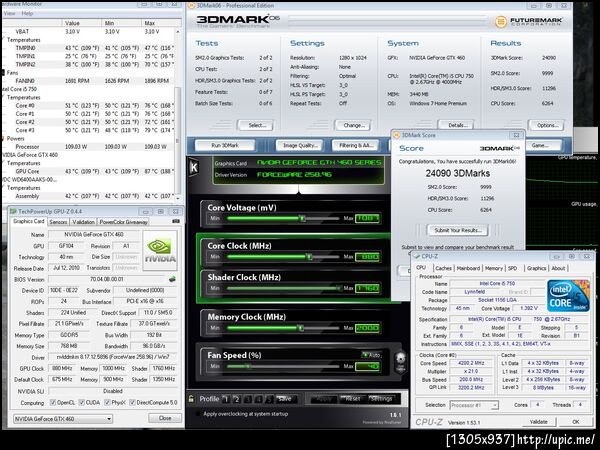Image resolution: width=600 pixels, height=450 pixels.
Task: Switch to the SPD tab in CPU-Z
Action: (x=512, y=268)
